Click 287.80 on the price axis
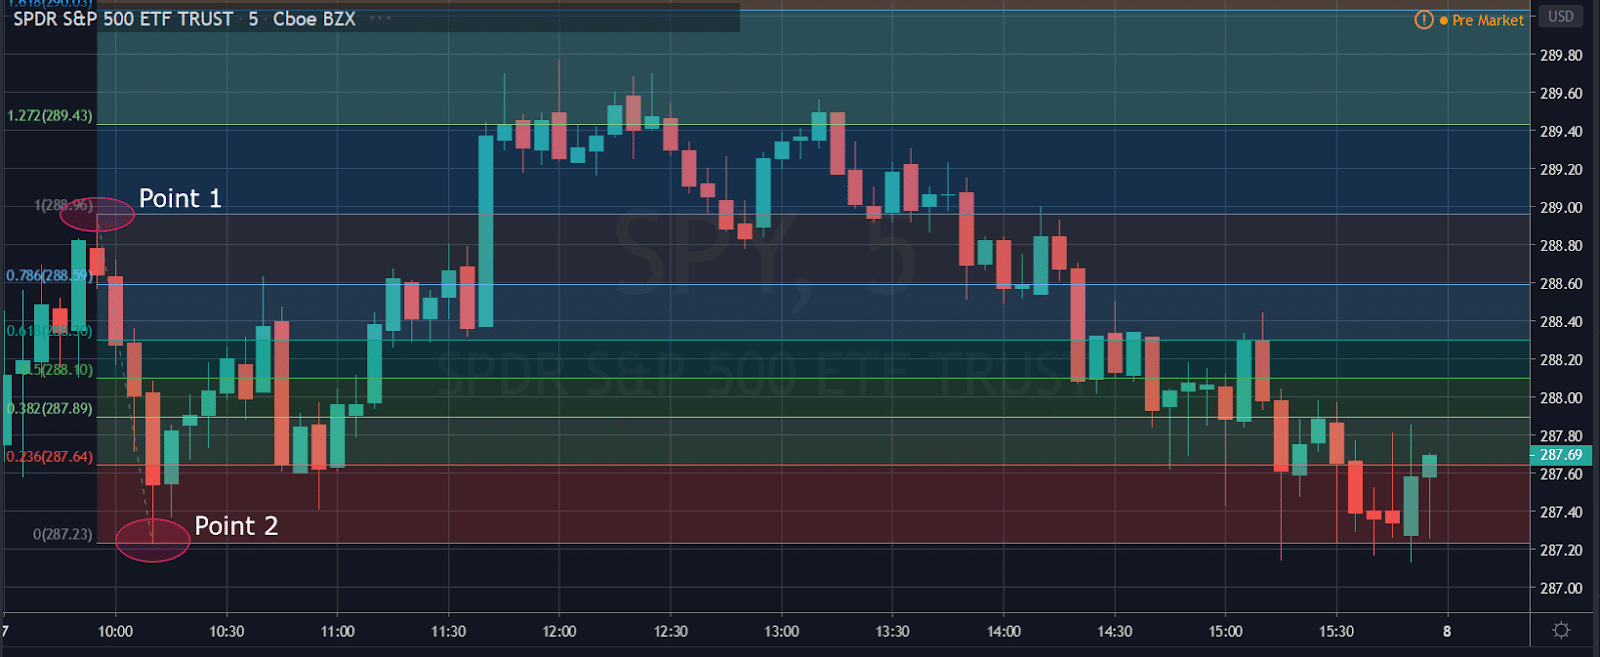The width and height of the screenshot is (1600, 657). [x=1561, y=436]
